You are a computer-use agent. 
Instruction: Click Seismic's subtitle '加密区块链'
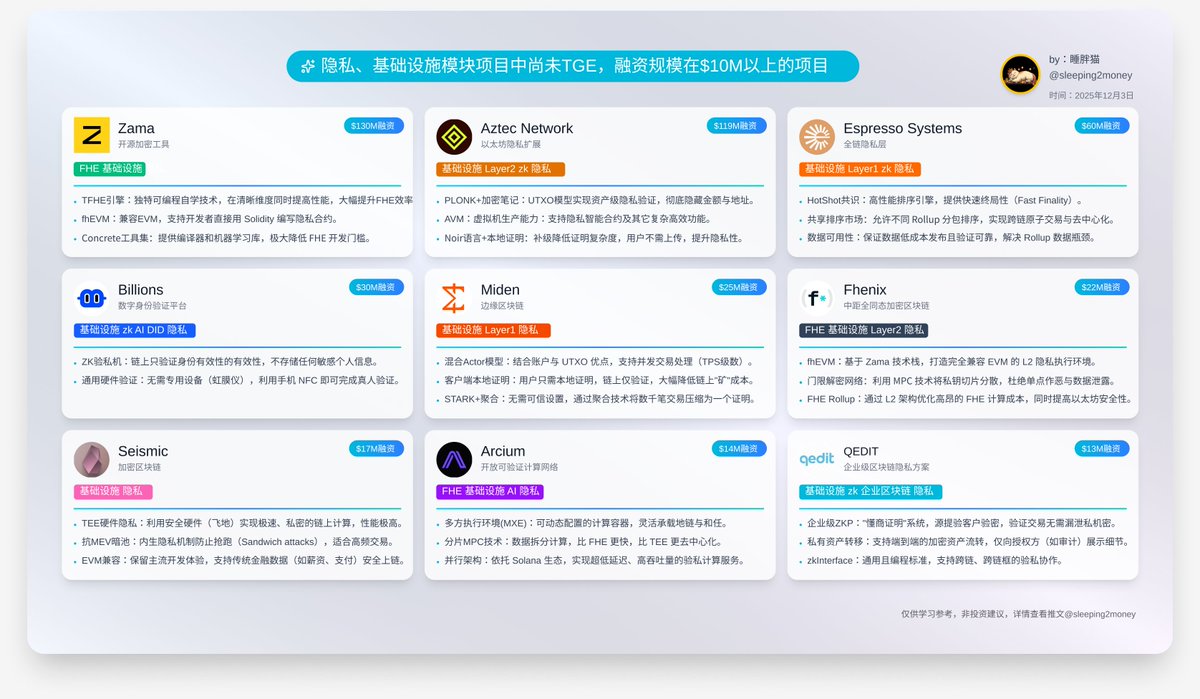(x=139, y=467)
